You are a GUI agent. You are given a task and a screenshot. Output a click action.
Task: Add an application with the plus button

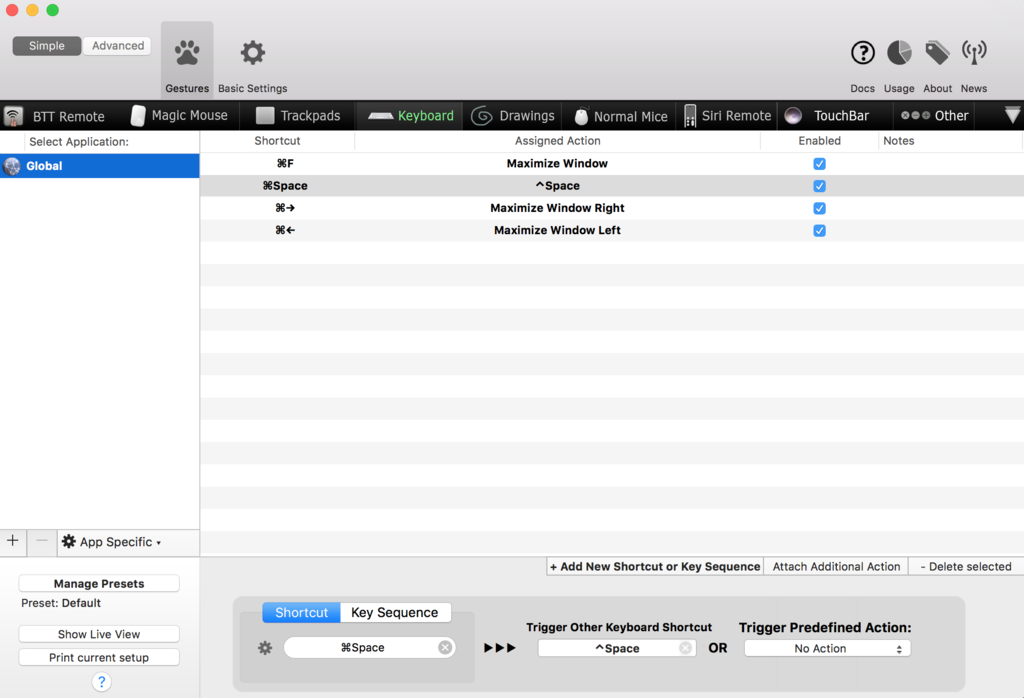pos(12,541)
